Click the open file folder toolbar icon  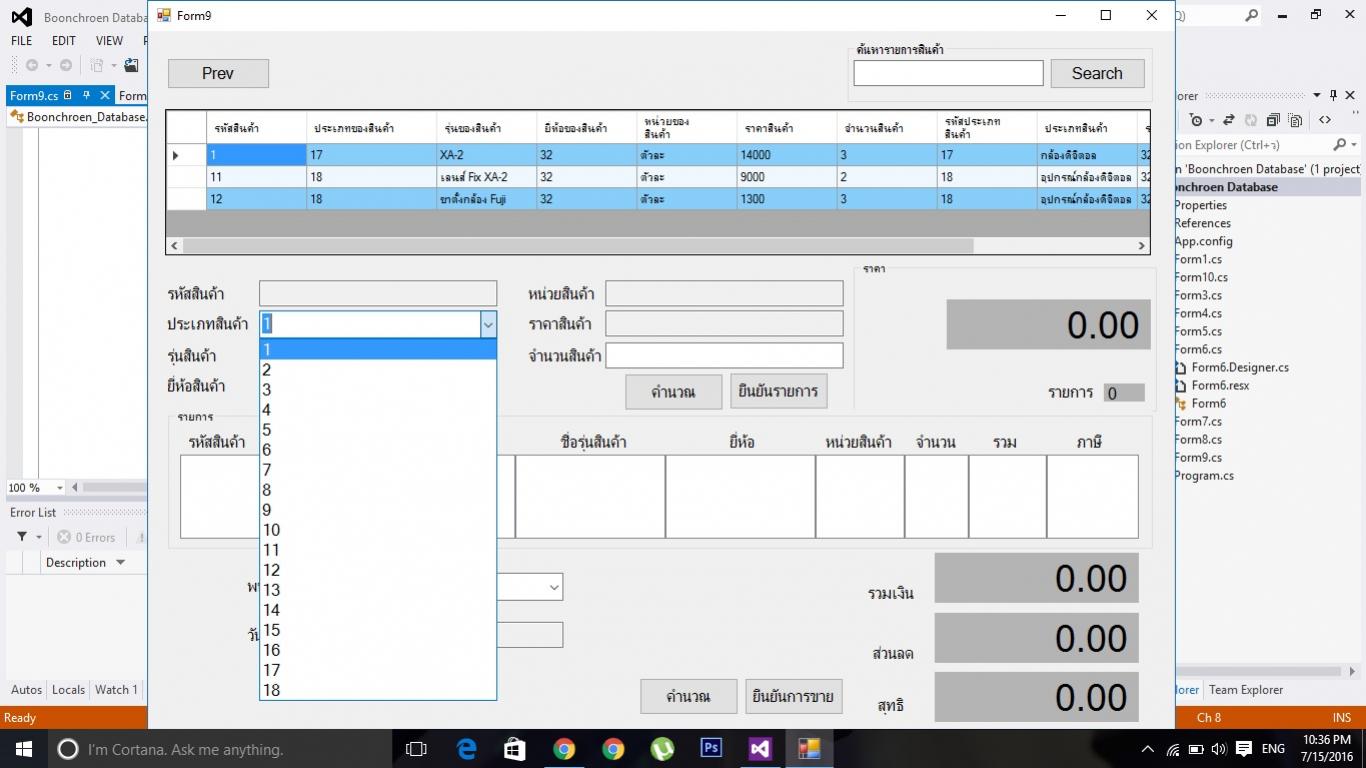click(131, 65)
